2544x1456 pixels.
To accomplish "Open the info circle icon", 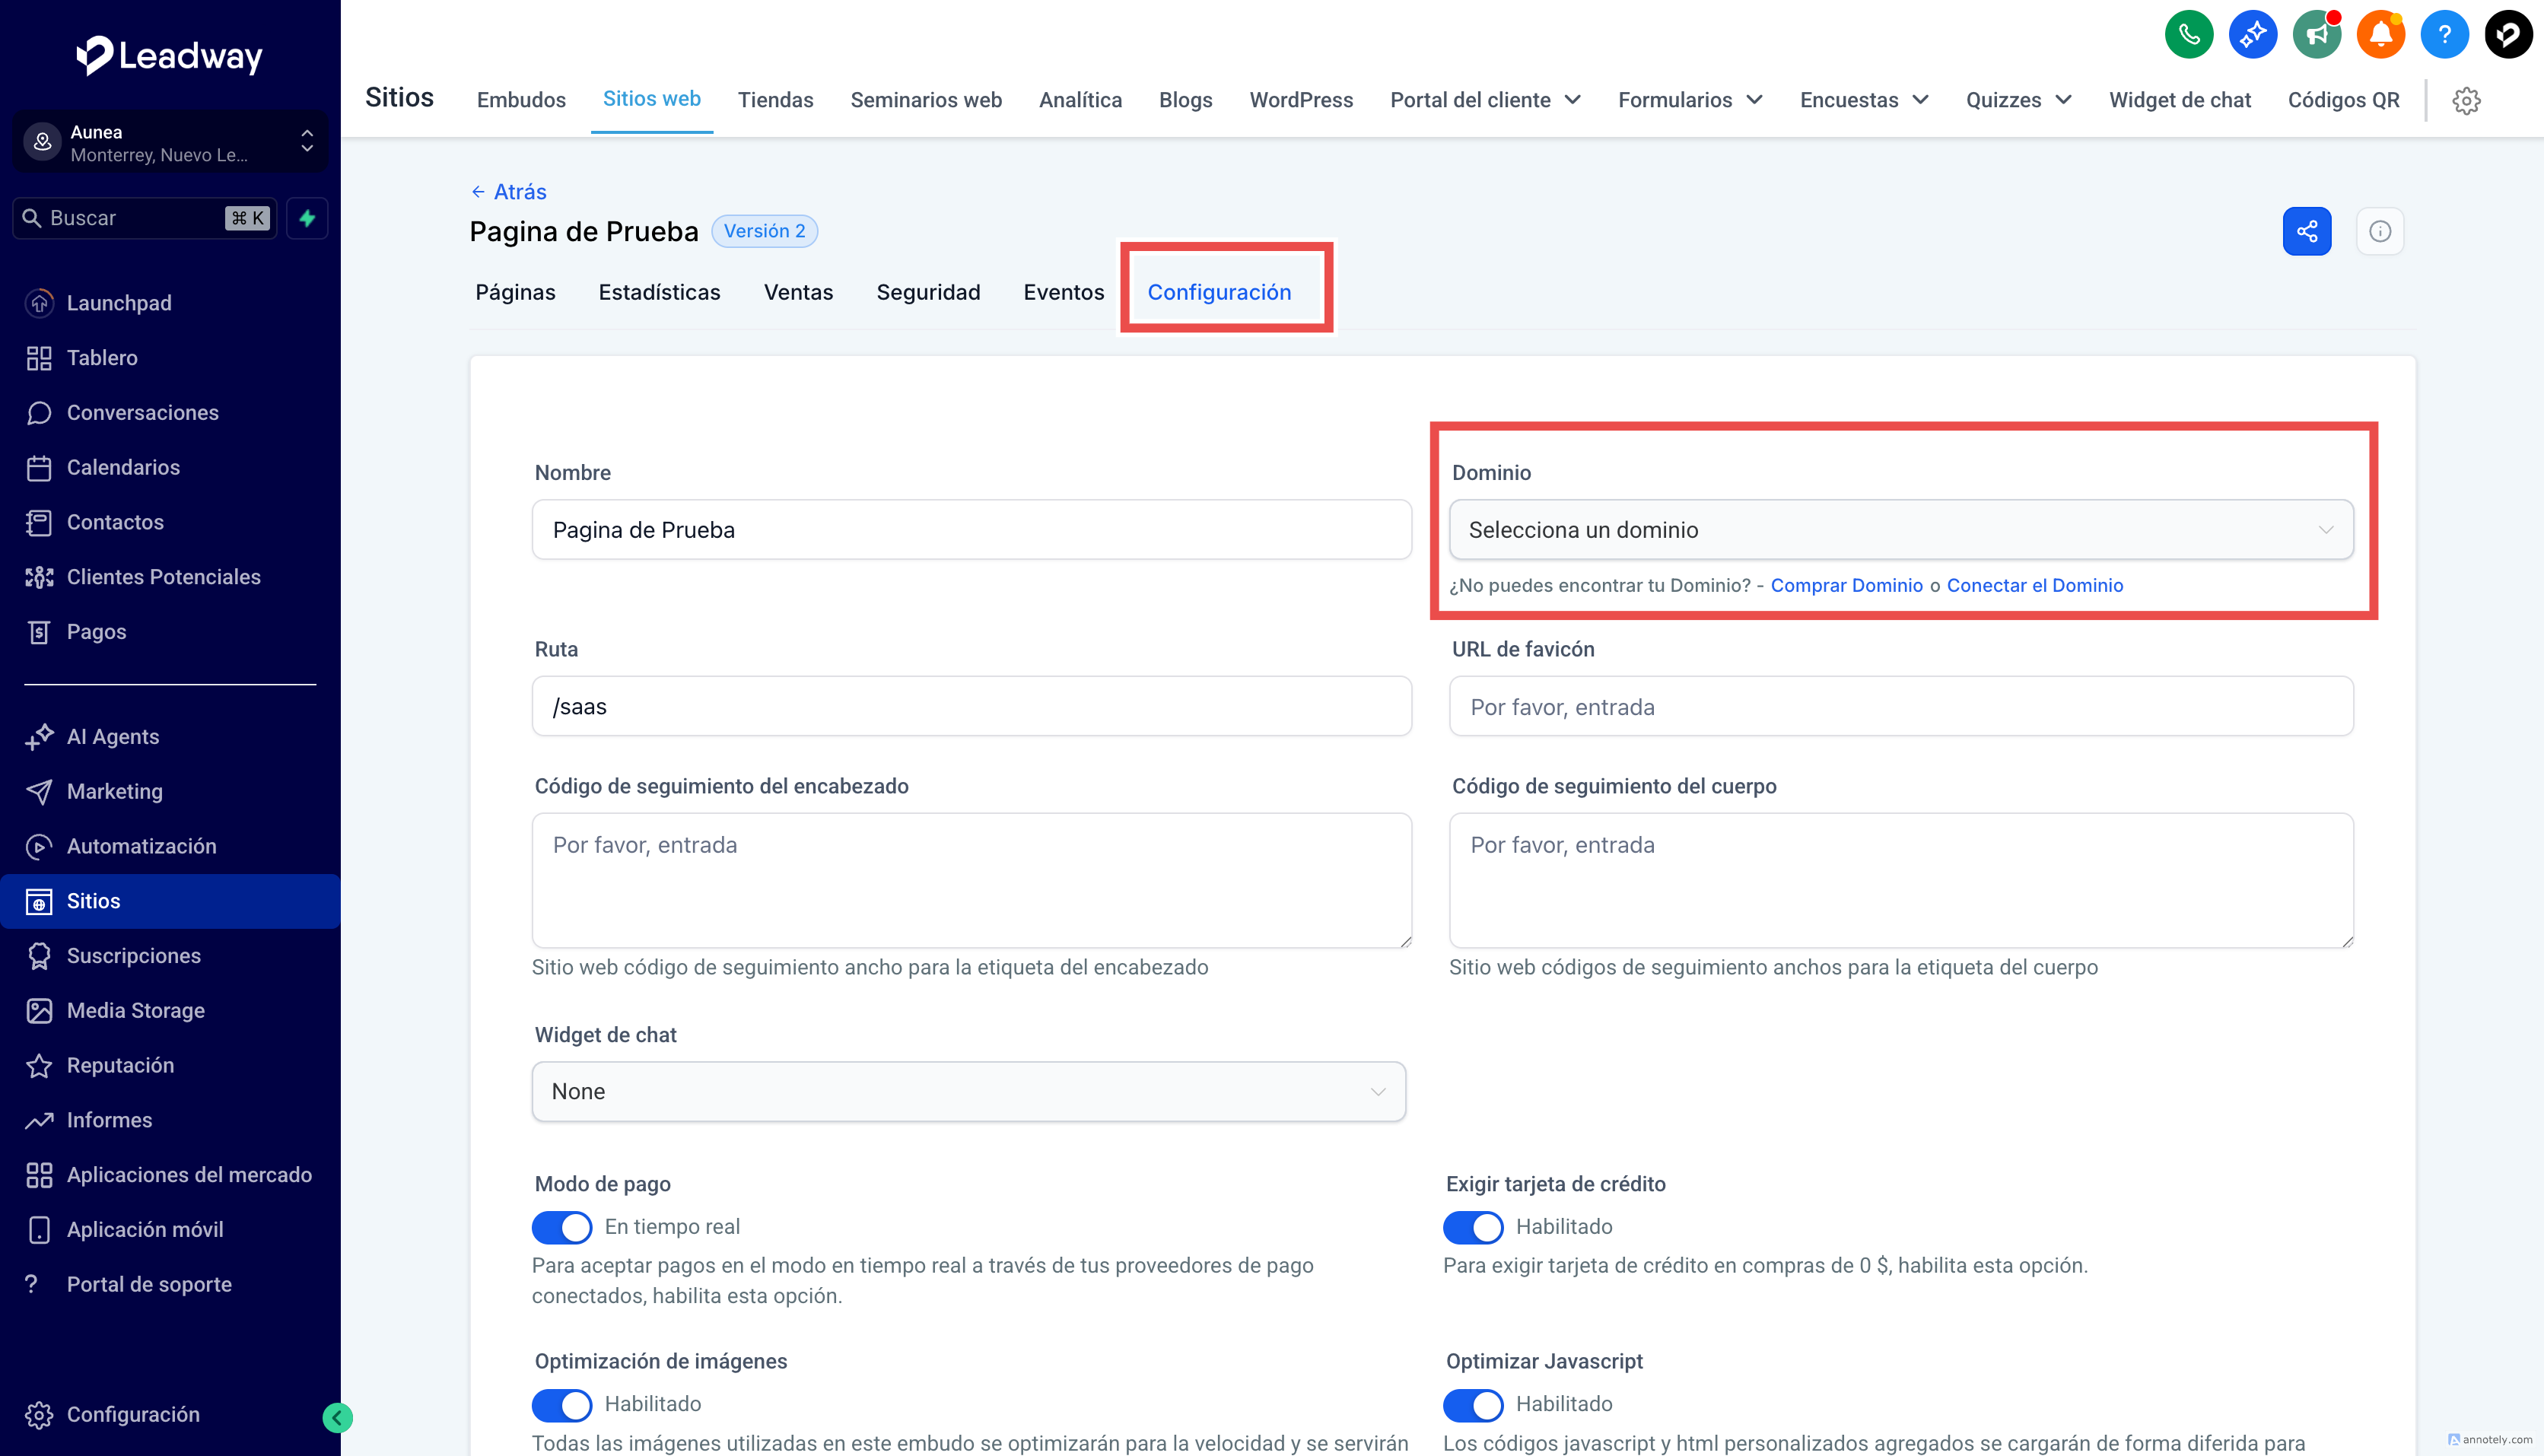I will coord(2379,231).
